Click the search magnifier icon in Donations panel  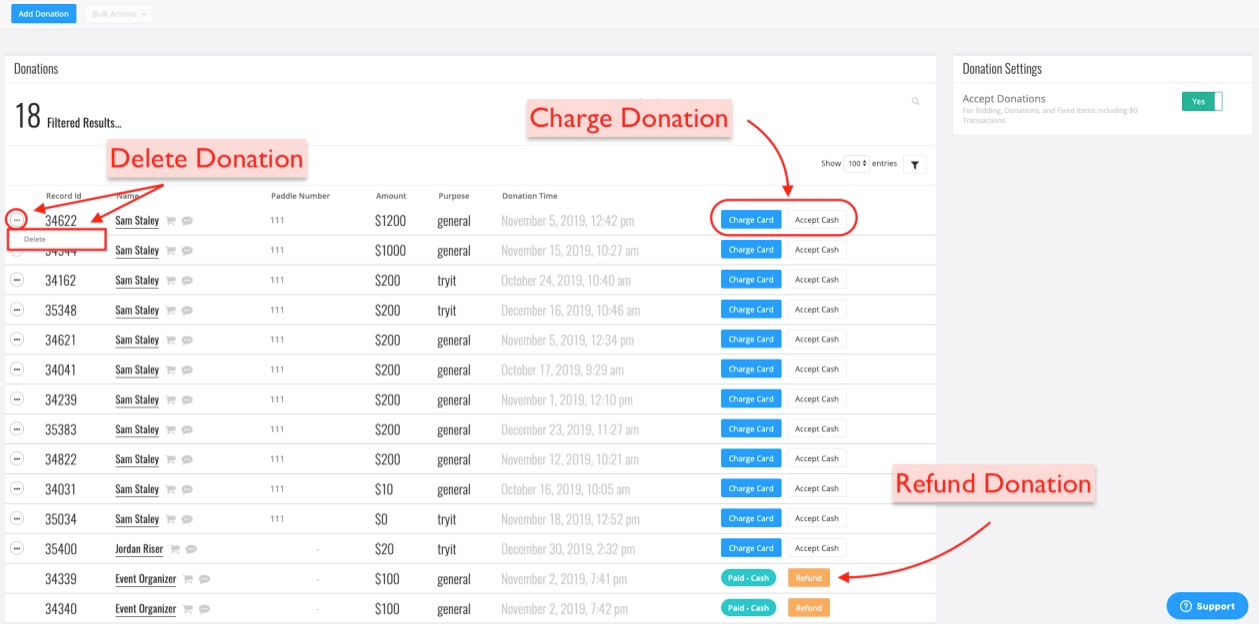coord(915,101)
